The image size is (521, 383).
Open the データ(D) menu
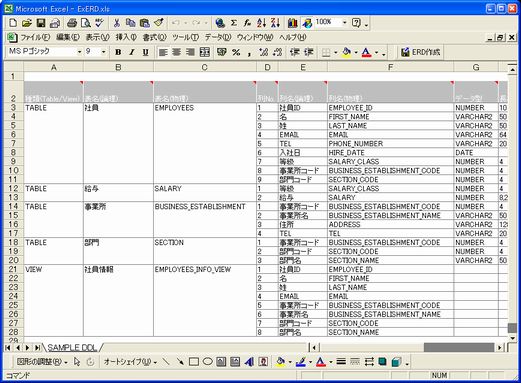click(x=218, y=37)
